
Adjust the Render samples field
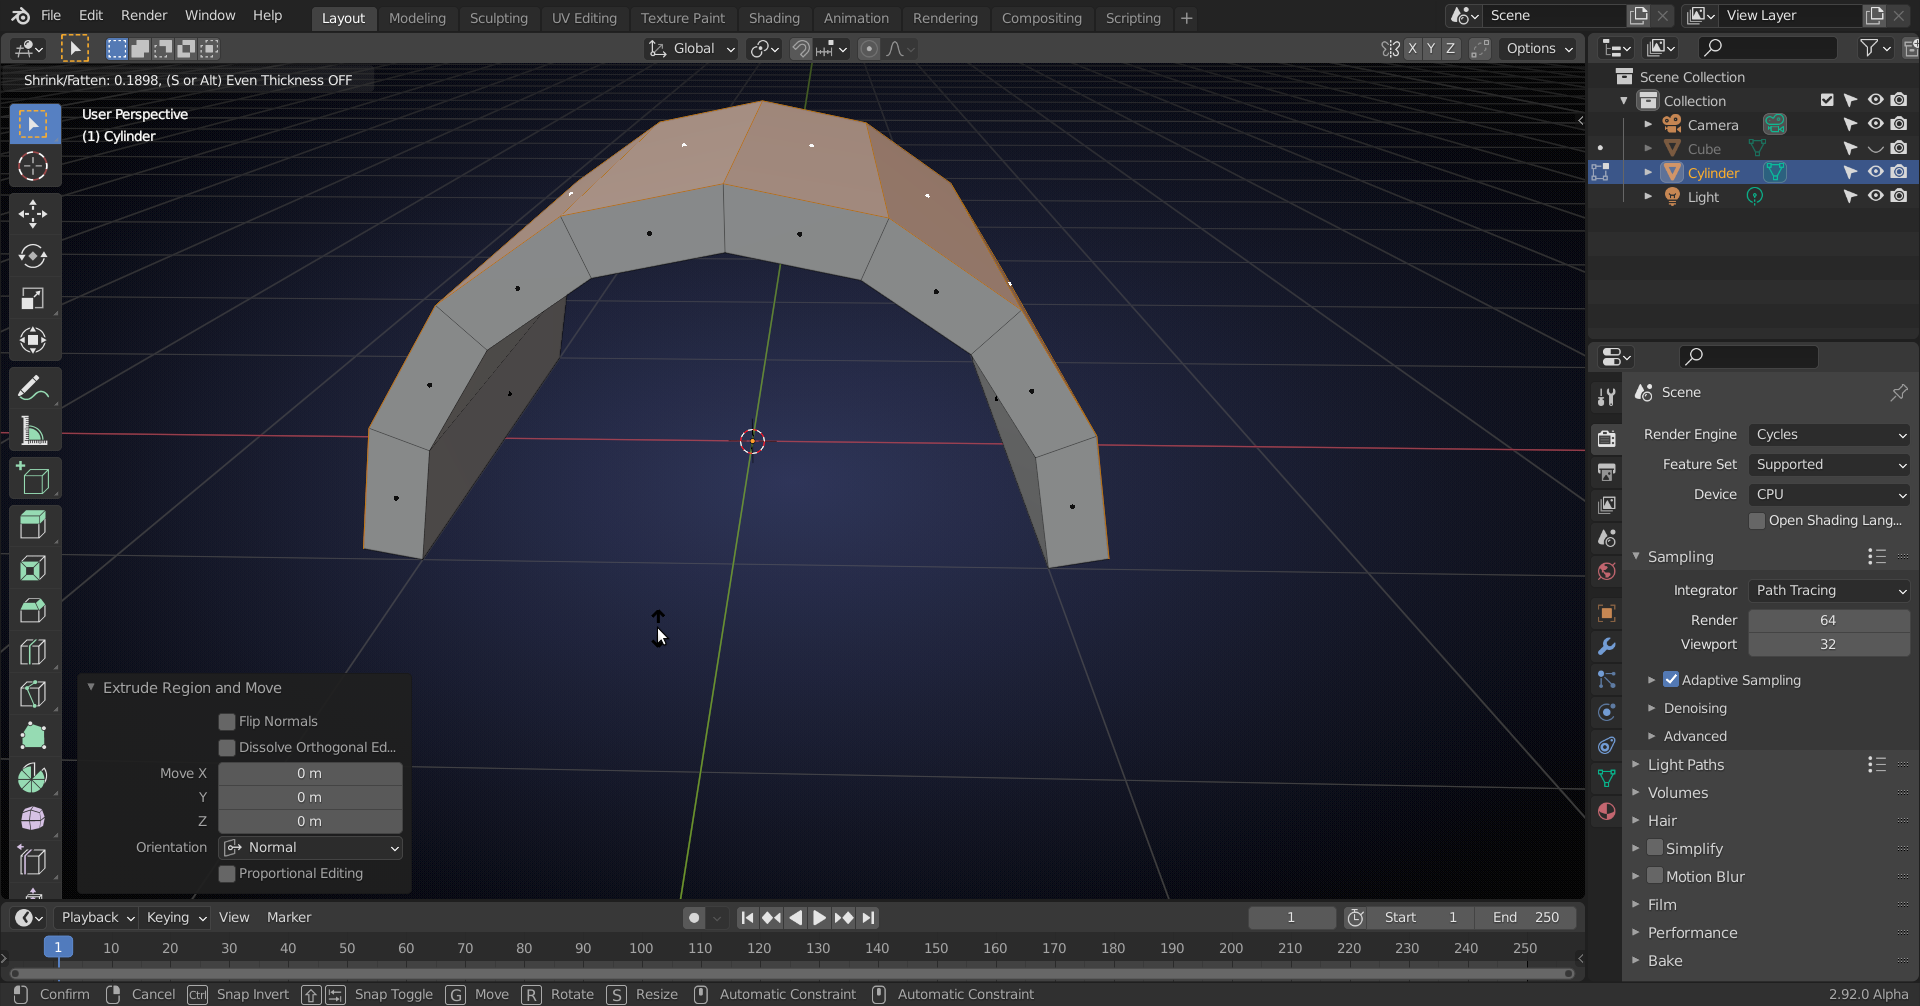1829,621
